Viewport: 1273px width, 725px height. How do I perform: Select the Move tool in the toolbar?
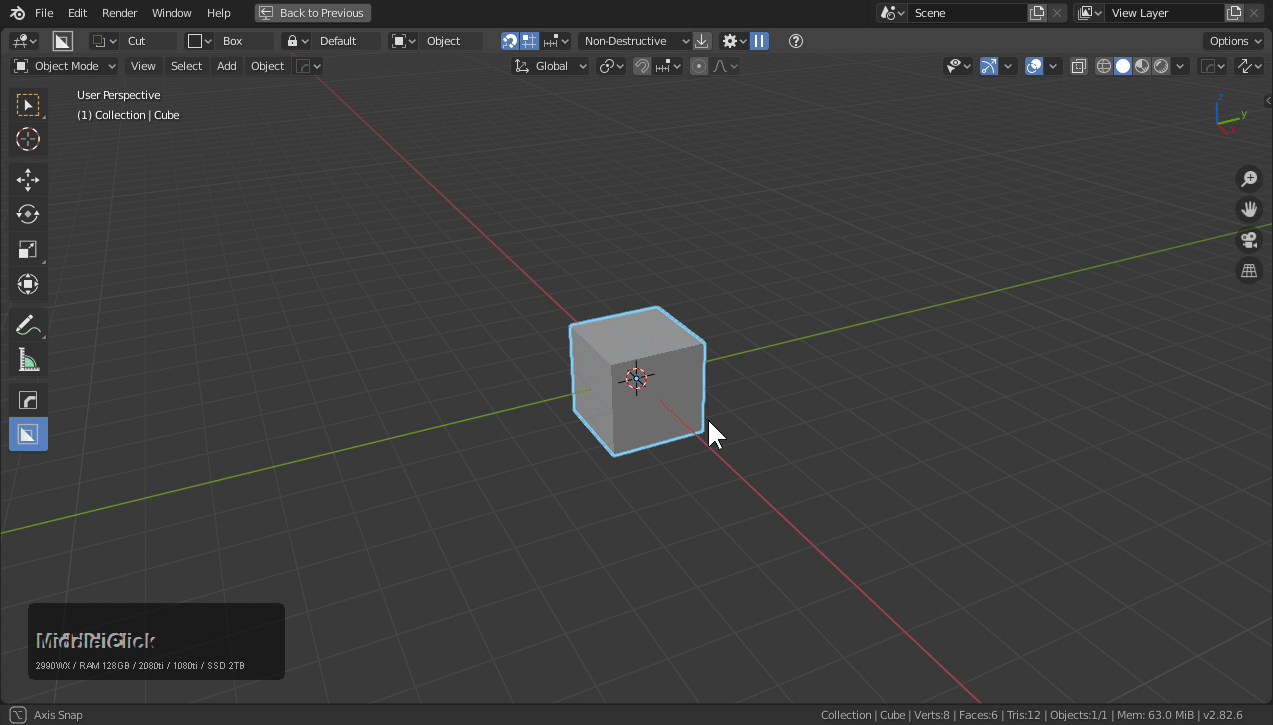point(28,180)
